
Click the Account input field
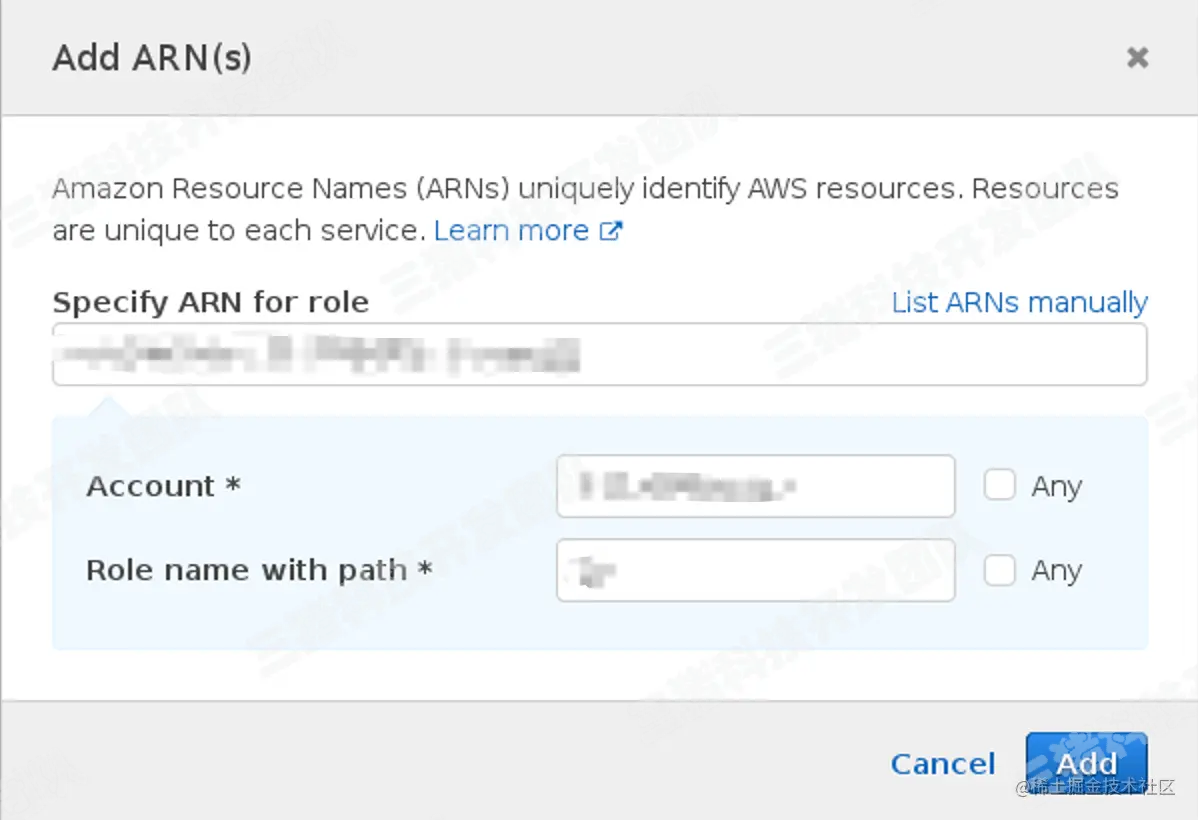coord(755,487)
